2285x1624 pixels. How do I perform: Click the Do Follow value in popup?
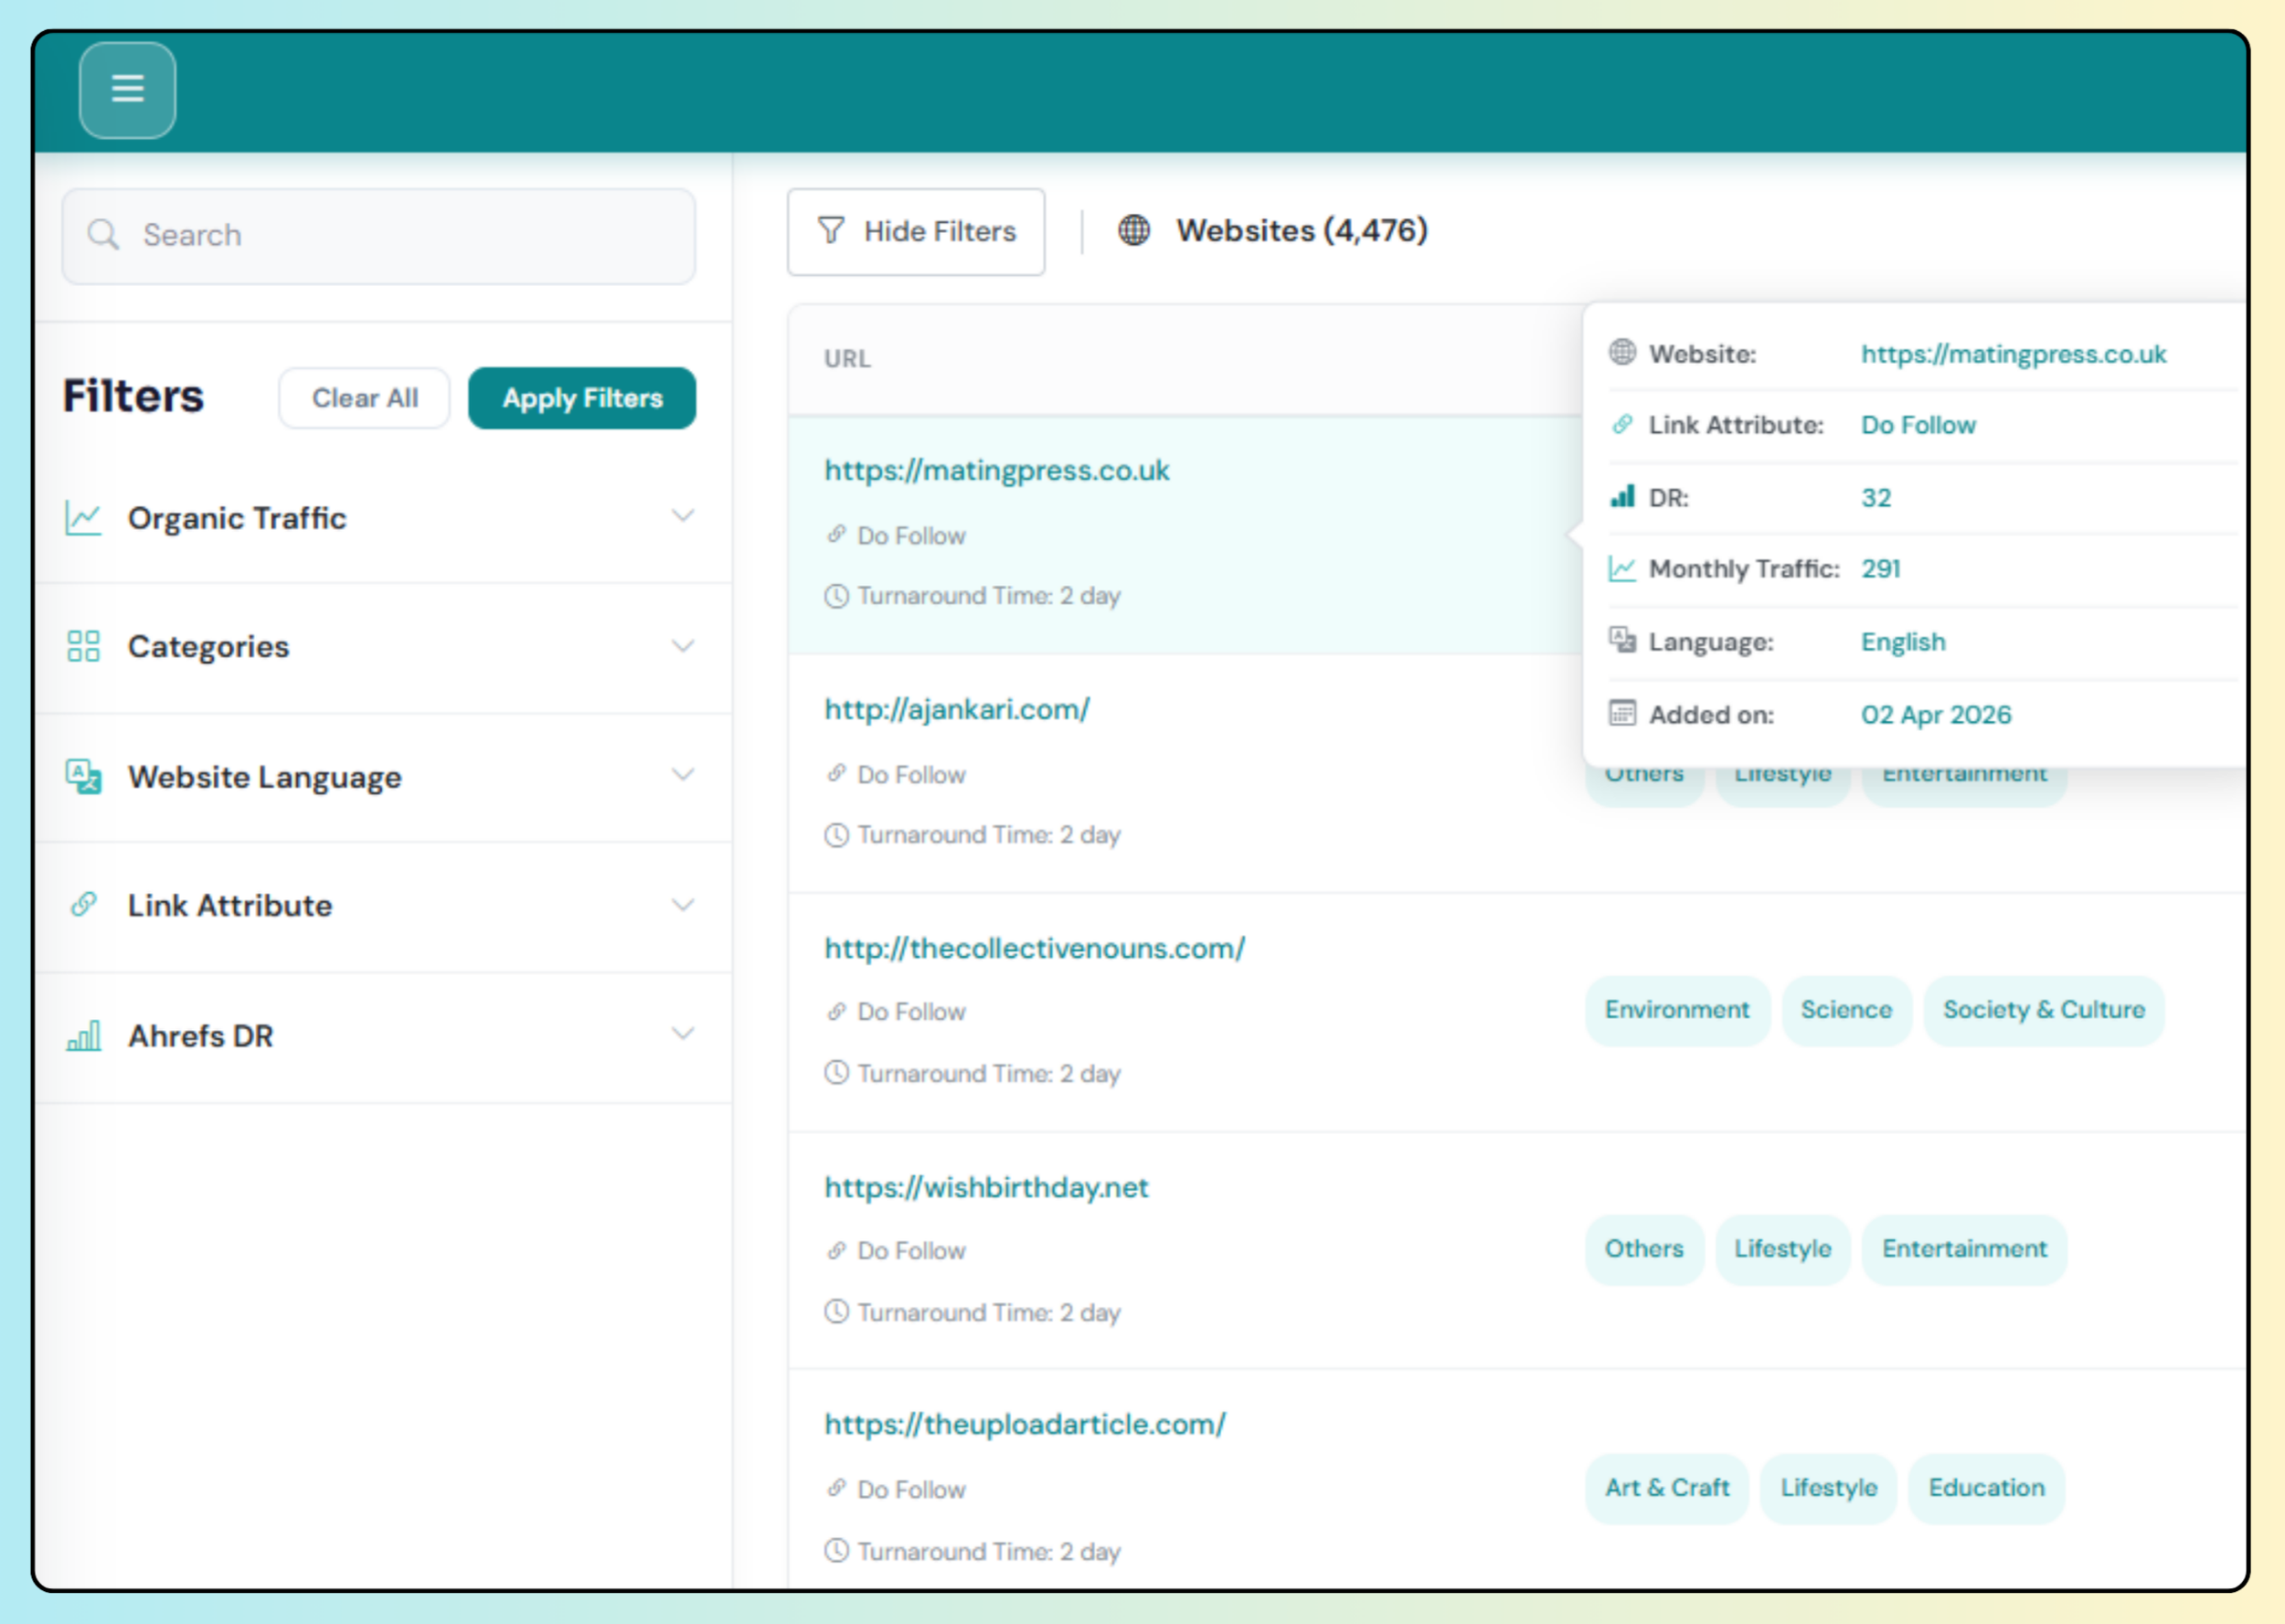[x=1918, y=425]
